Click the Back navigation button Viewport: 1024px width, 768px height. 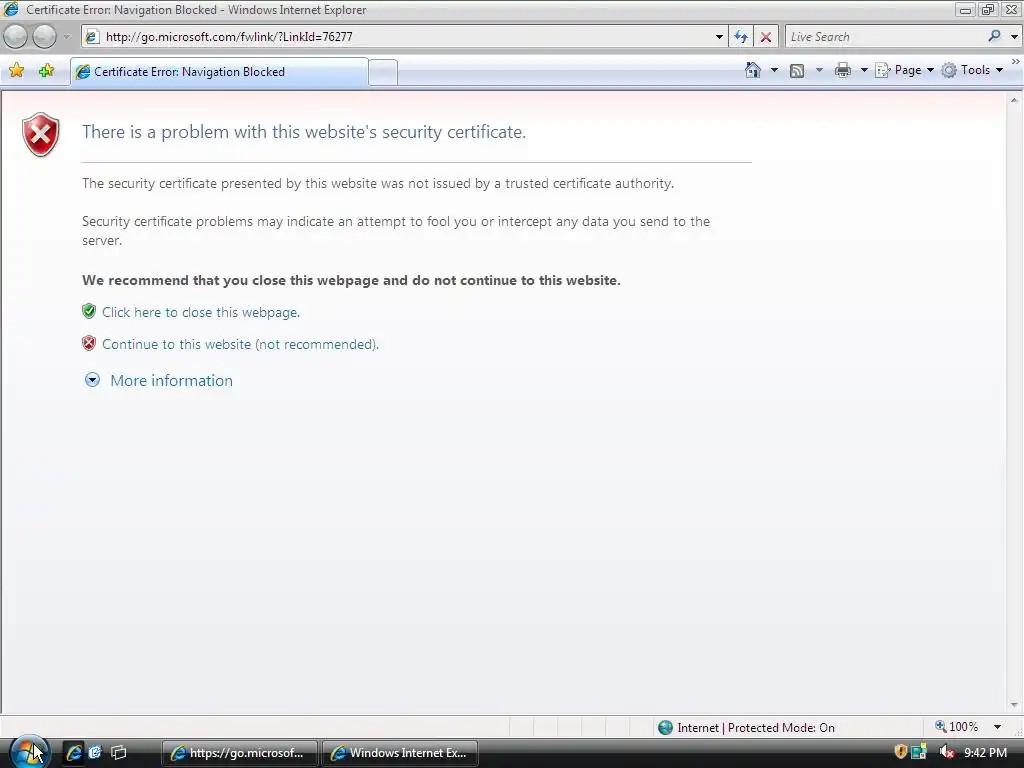coord(16,37)
